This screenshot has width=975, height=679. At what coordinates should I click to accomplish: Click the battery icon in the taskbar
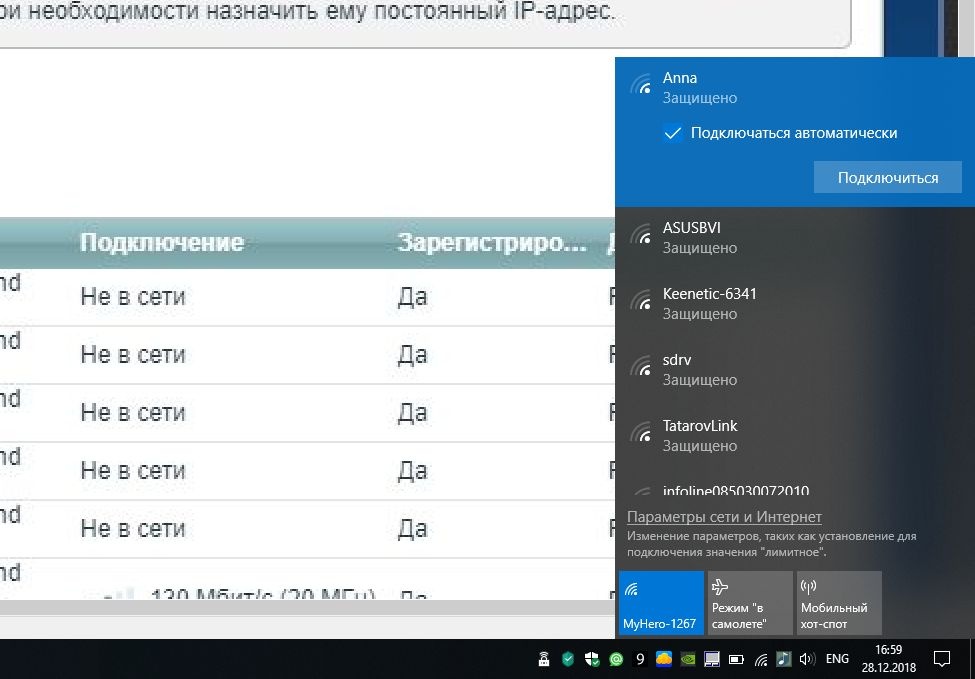click(737, 659)
